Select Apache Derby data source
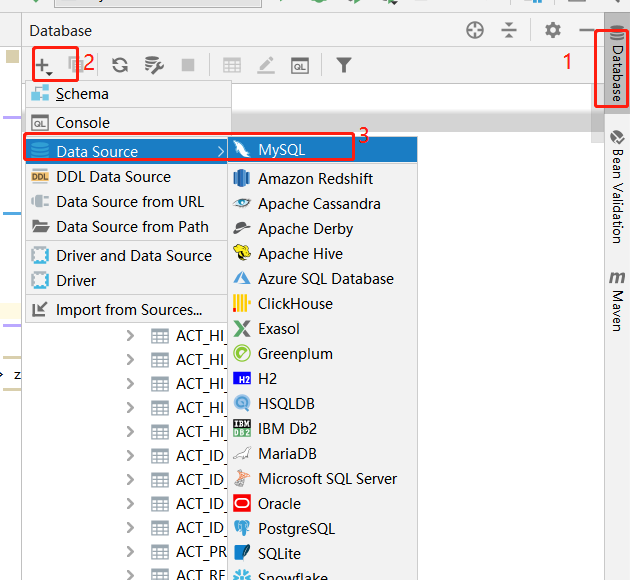This screenshot has width=630, height=580. pyautogui.click(x=323, y=229)
